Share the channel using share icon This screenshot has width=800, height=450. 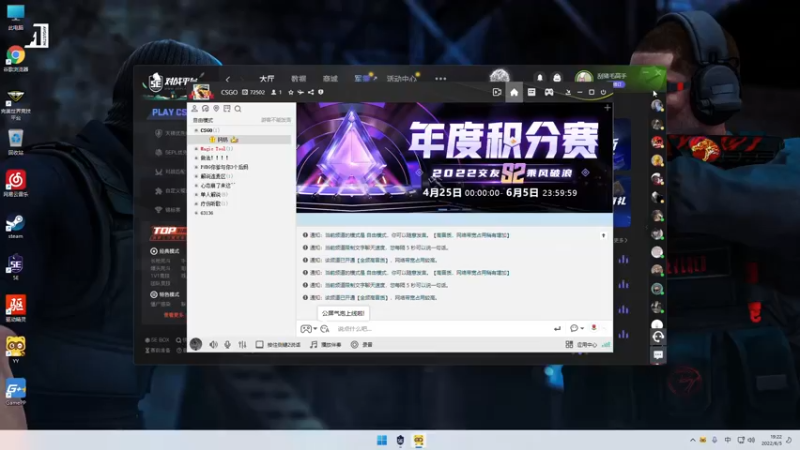click(x=311, y=92)
